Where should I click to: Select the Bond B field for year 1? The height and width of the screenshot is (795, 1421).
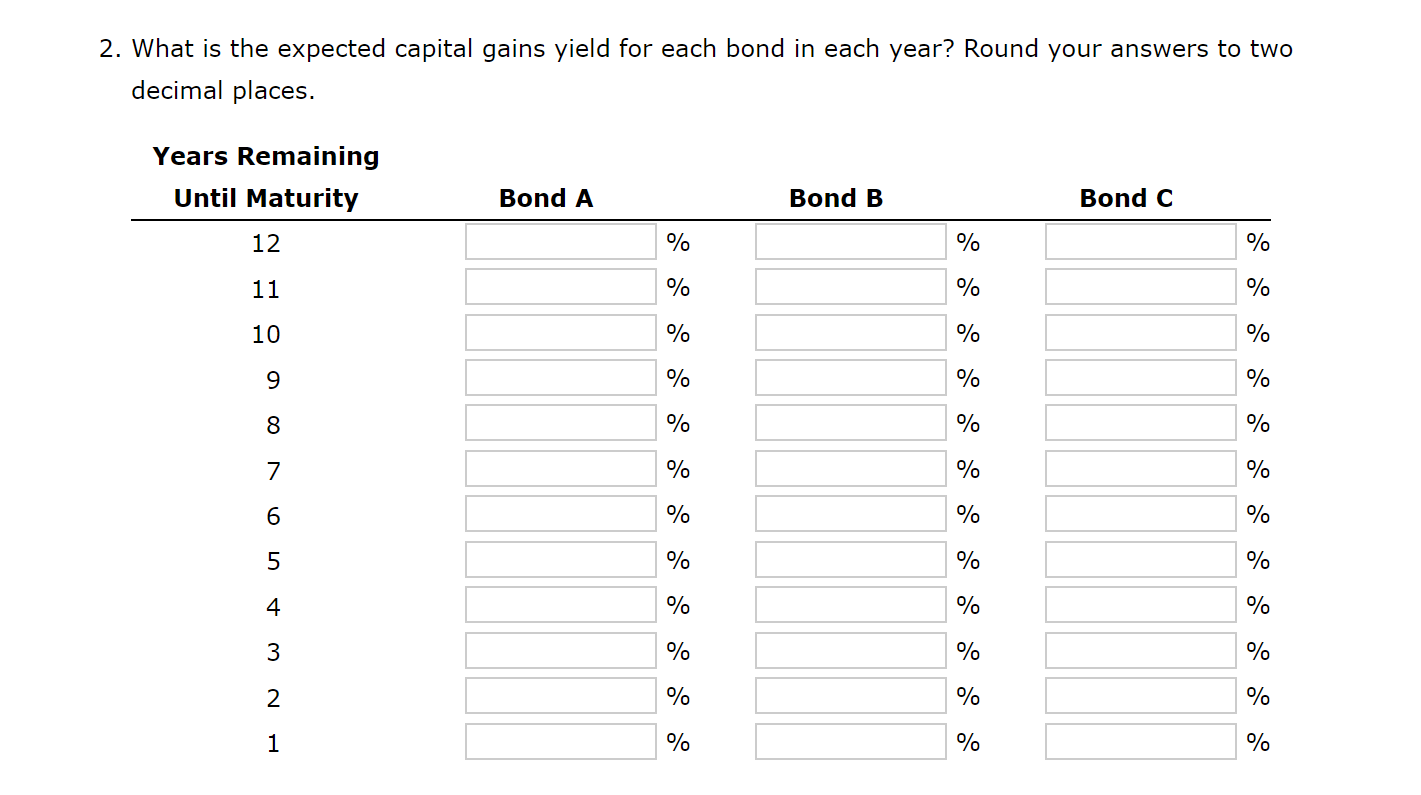pos(849,740)
